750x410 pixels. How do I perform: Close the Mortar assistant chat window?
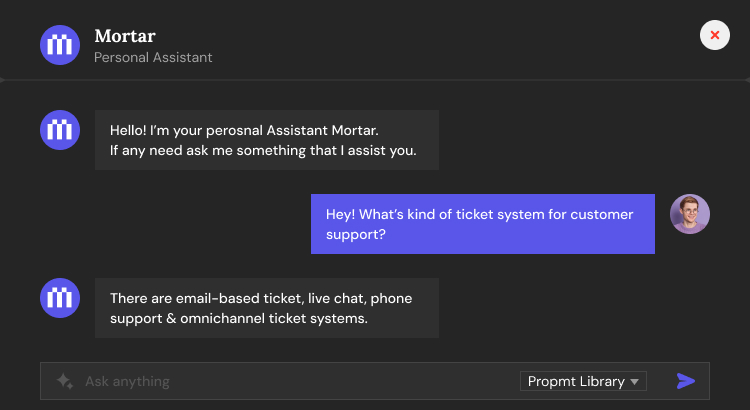pos(714,35)
